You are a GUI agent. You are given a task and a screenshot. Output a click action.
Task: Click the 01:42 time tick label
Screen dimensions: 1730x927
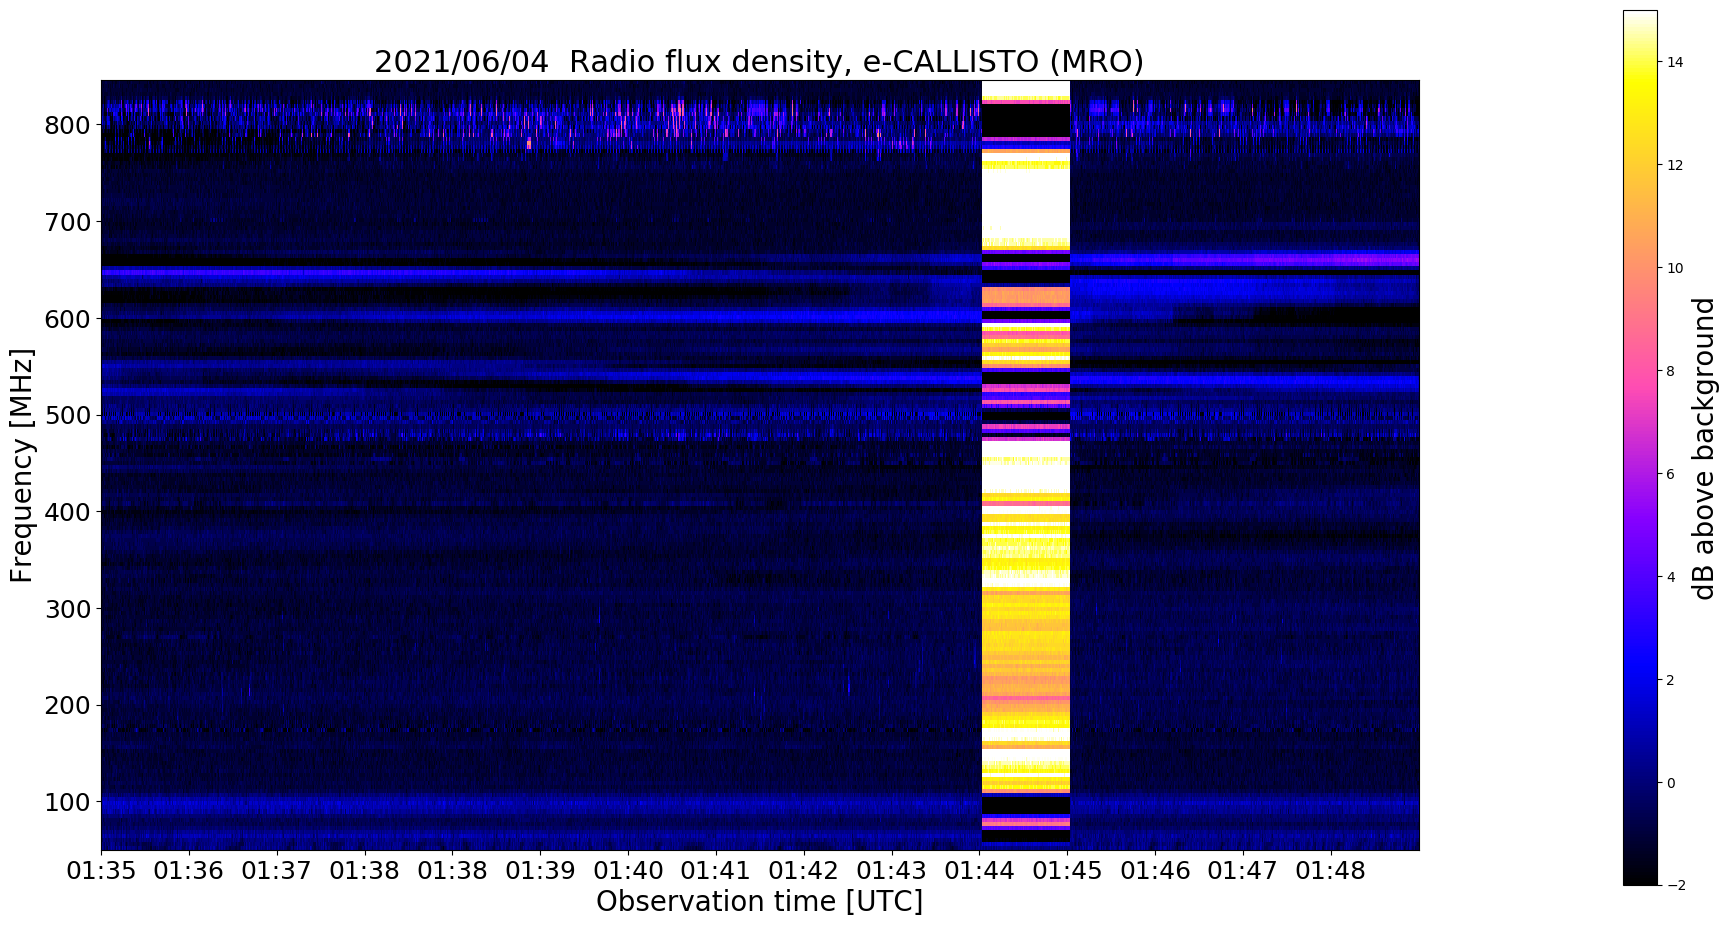click(804, 871)
